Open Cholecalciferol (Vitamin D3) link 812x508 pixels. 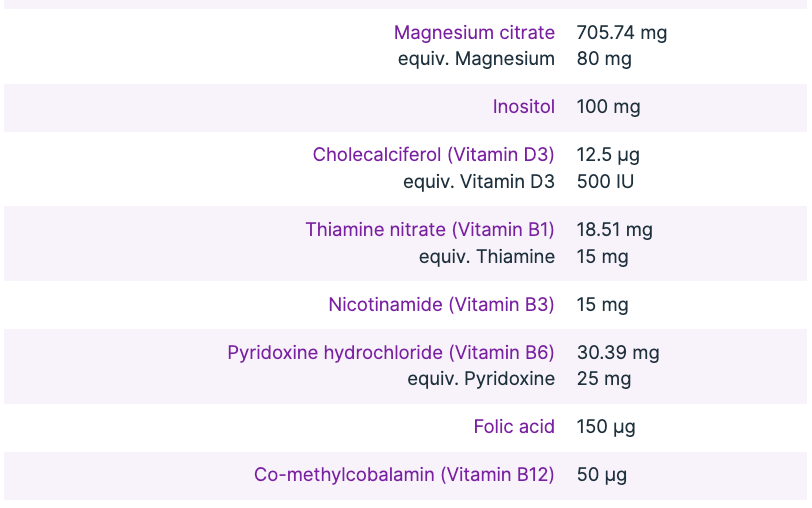pyautogui.click(x=433, y=155)
